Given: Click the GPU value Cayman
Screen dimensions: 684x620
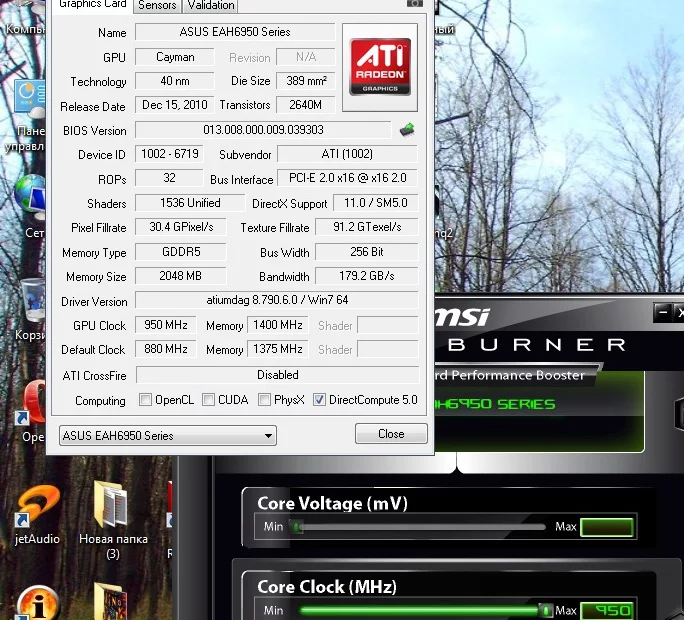Looking at the screenshot, I should tap(175, 57).
